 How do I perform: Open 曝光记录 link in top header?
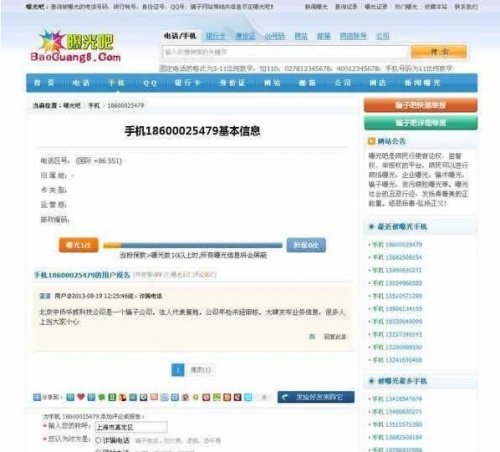376,7
